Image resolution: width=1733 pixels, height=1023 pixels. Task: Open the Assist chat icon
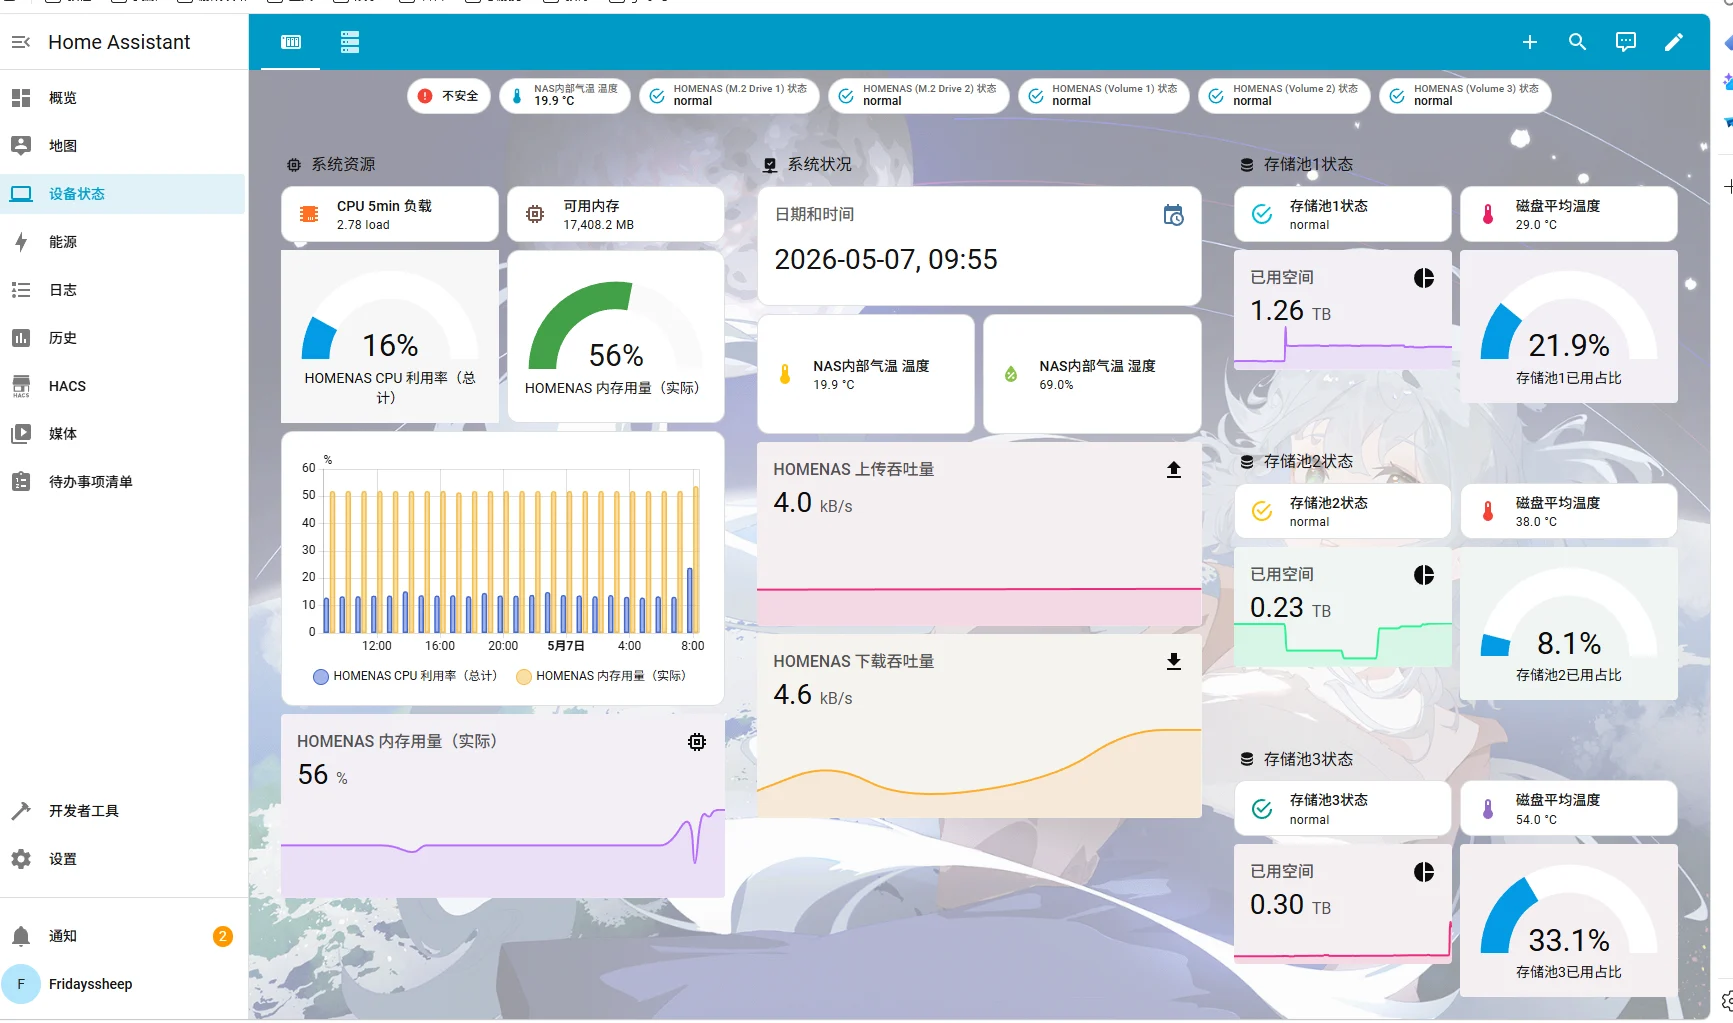click(x=1626, y=42)
